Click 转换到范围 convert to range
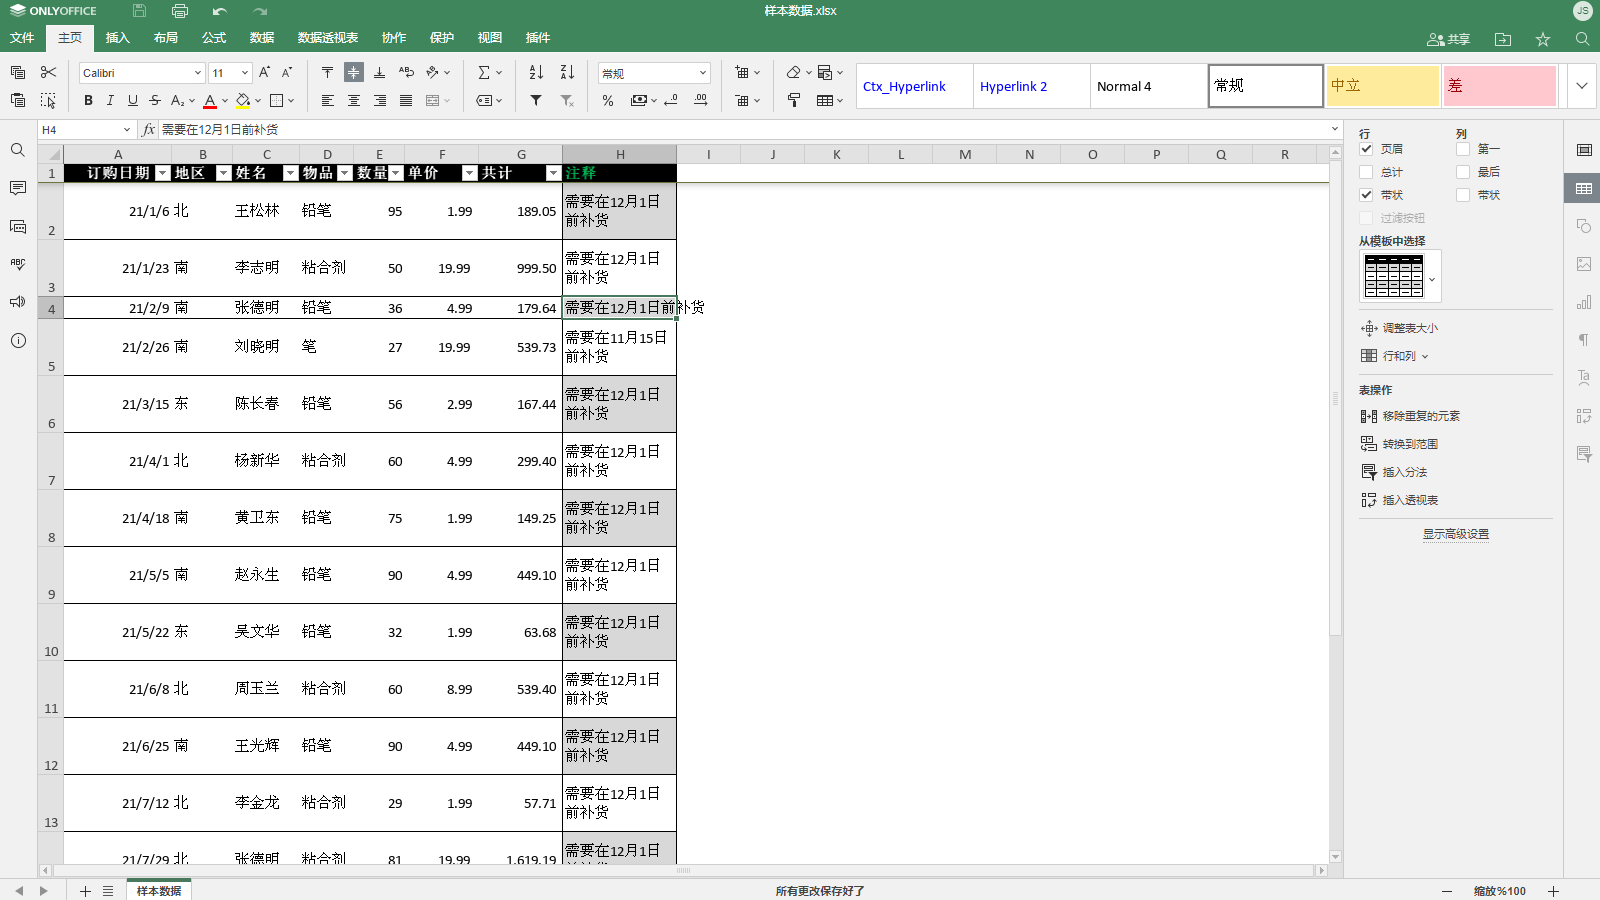The image size is (1600, 900). coord(1399,444)
